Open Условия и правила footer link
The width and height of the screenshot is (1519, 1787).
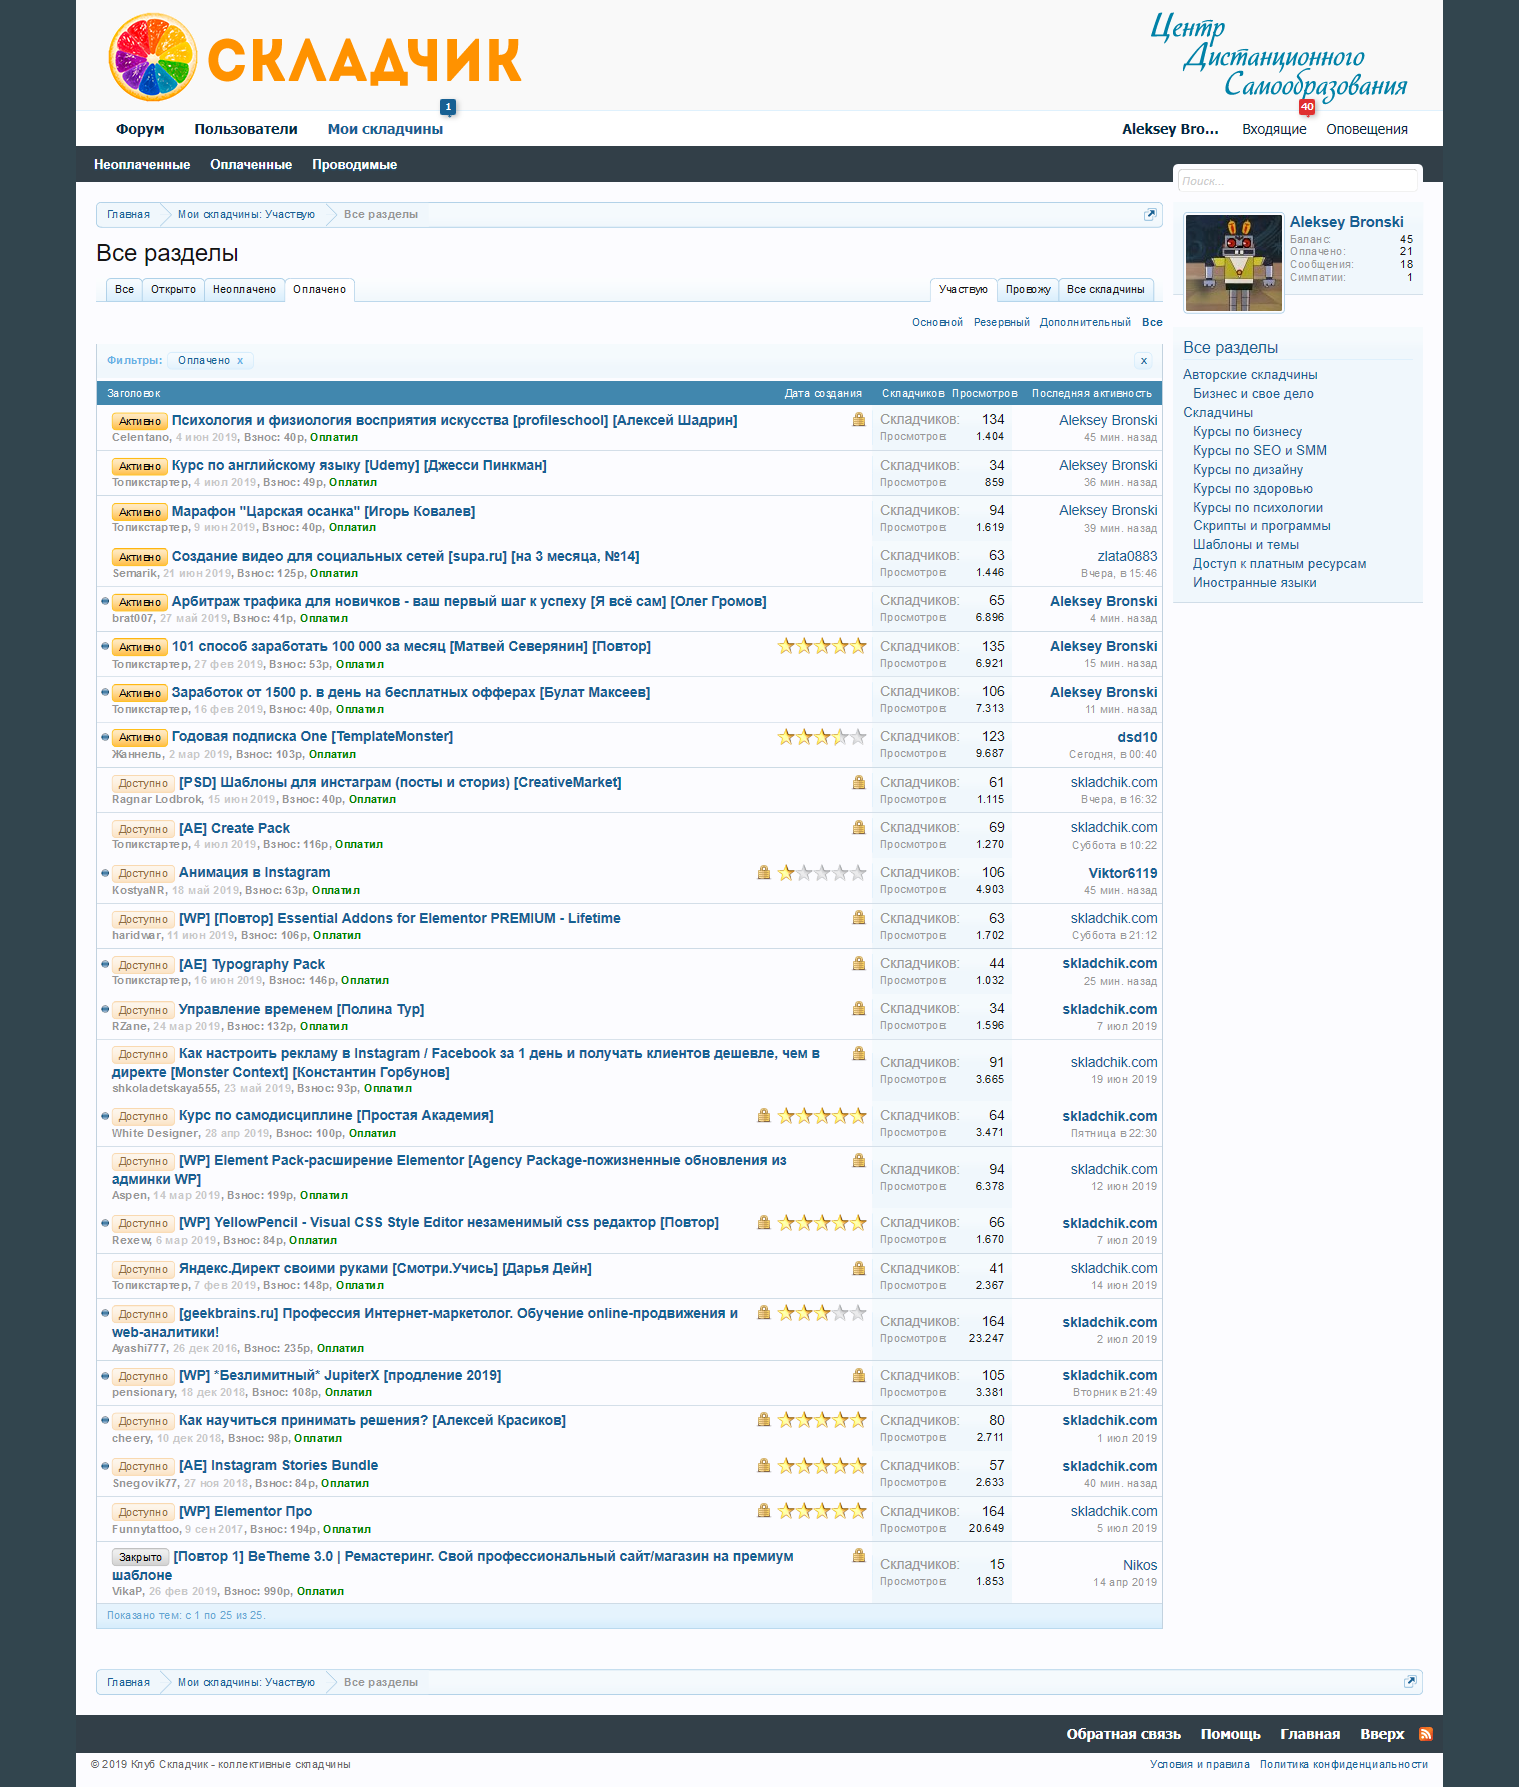[1200, 1764]
